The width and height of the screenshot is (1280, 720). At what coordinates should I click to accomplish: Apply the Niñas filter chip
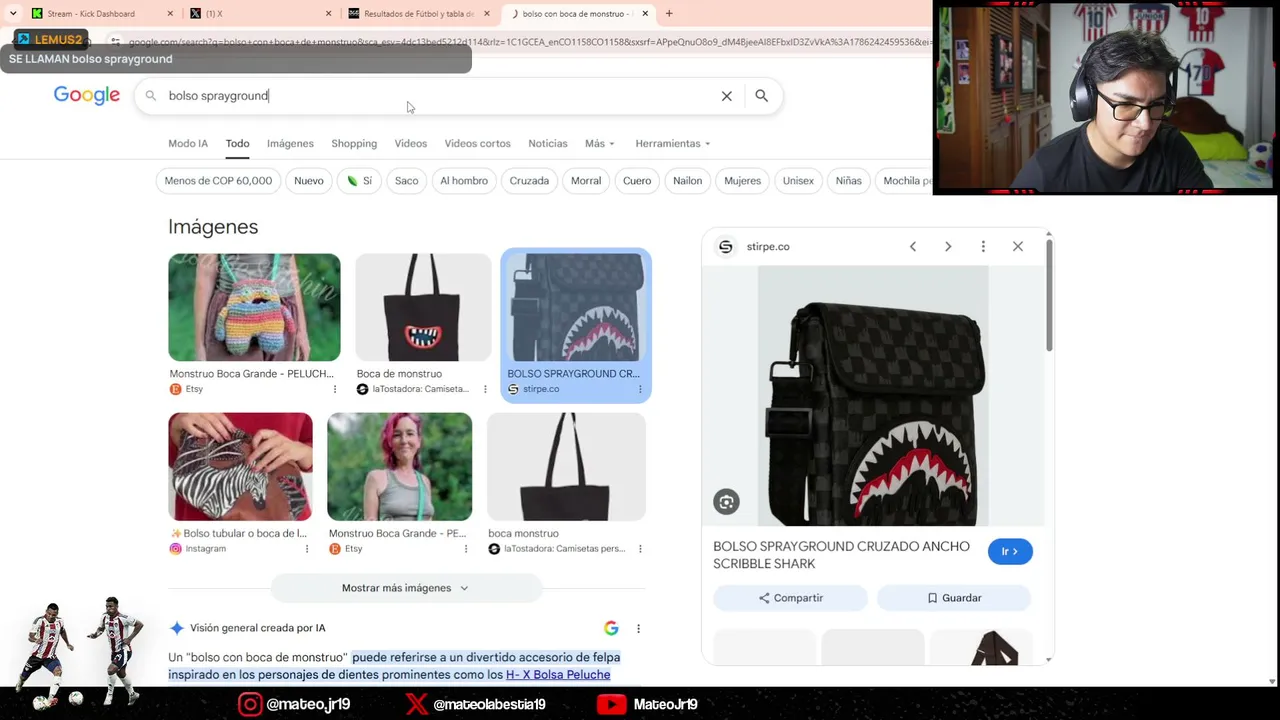click(x=848, y=181)
